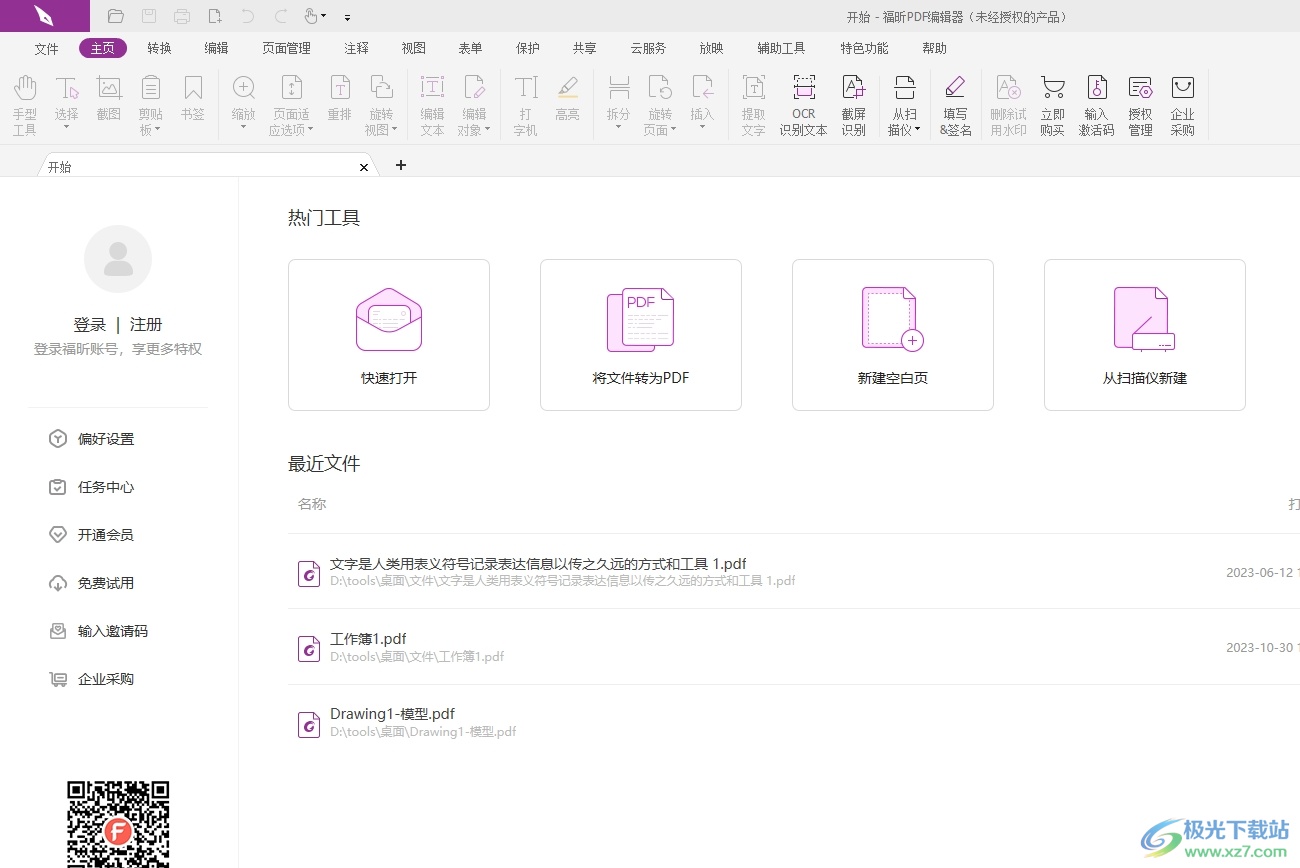Open the Split (拆分) dropdown
Image resolution: width=1300 pixels, height=868 pixels.
[x=619, y=128]
